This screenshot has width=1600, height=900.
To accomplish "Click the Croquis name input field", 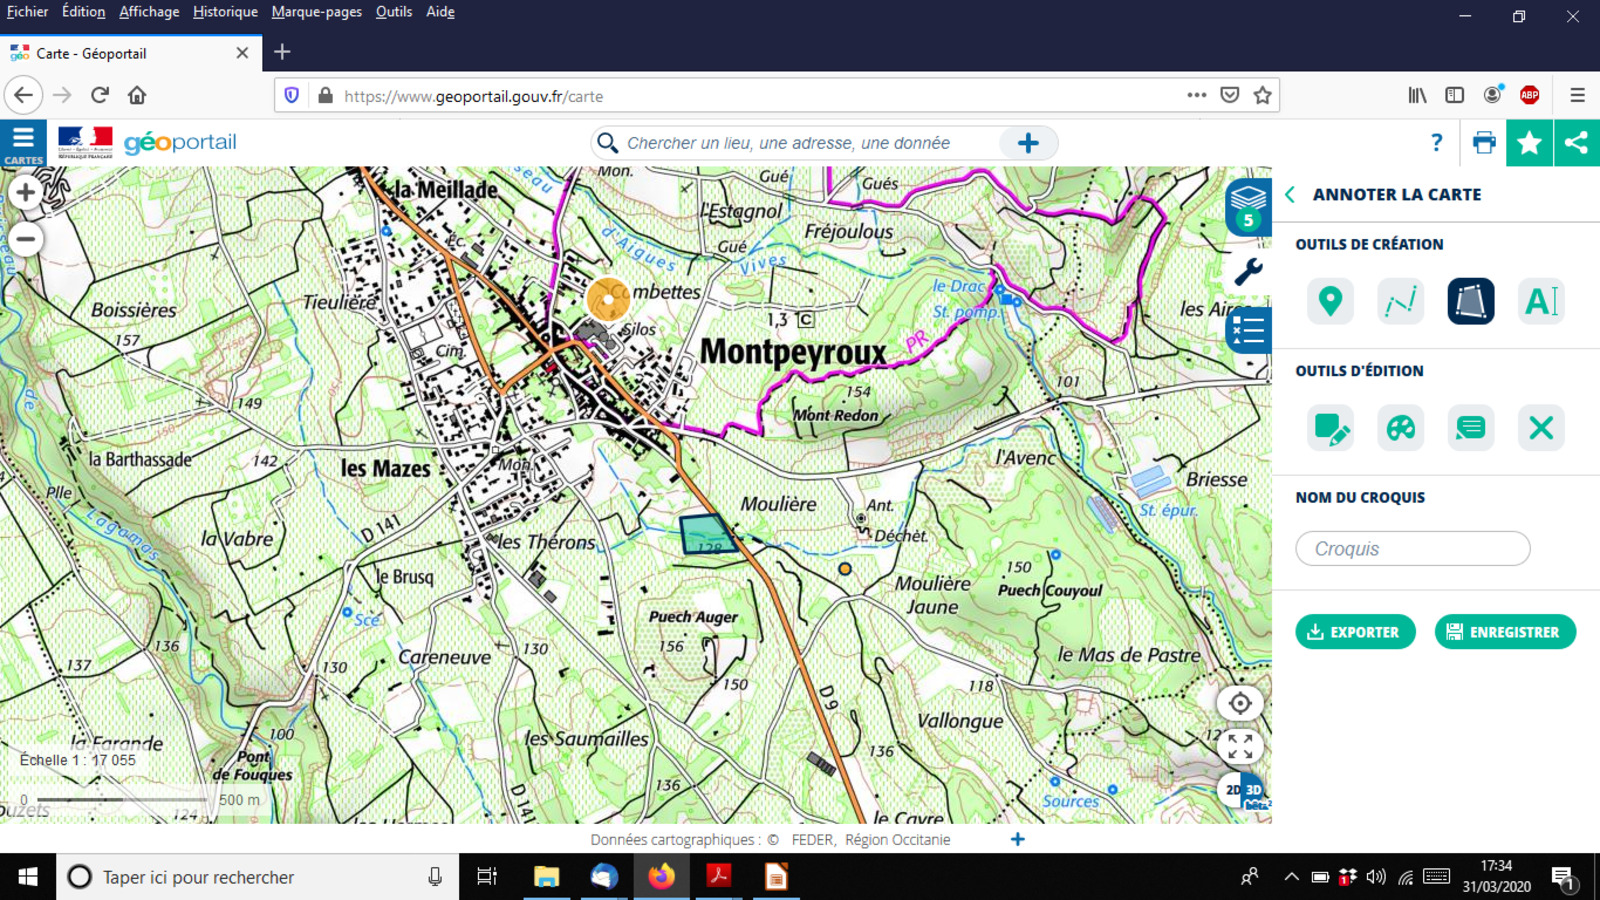I will (x=1412, y=549).
